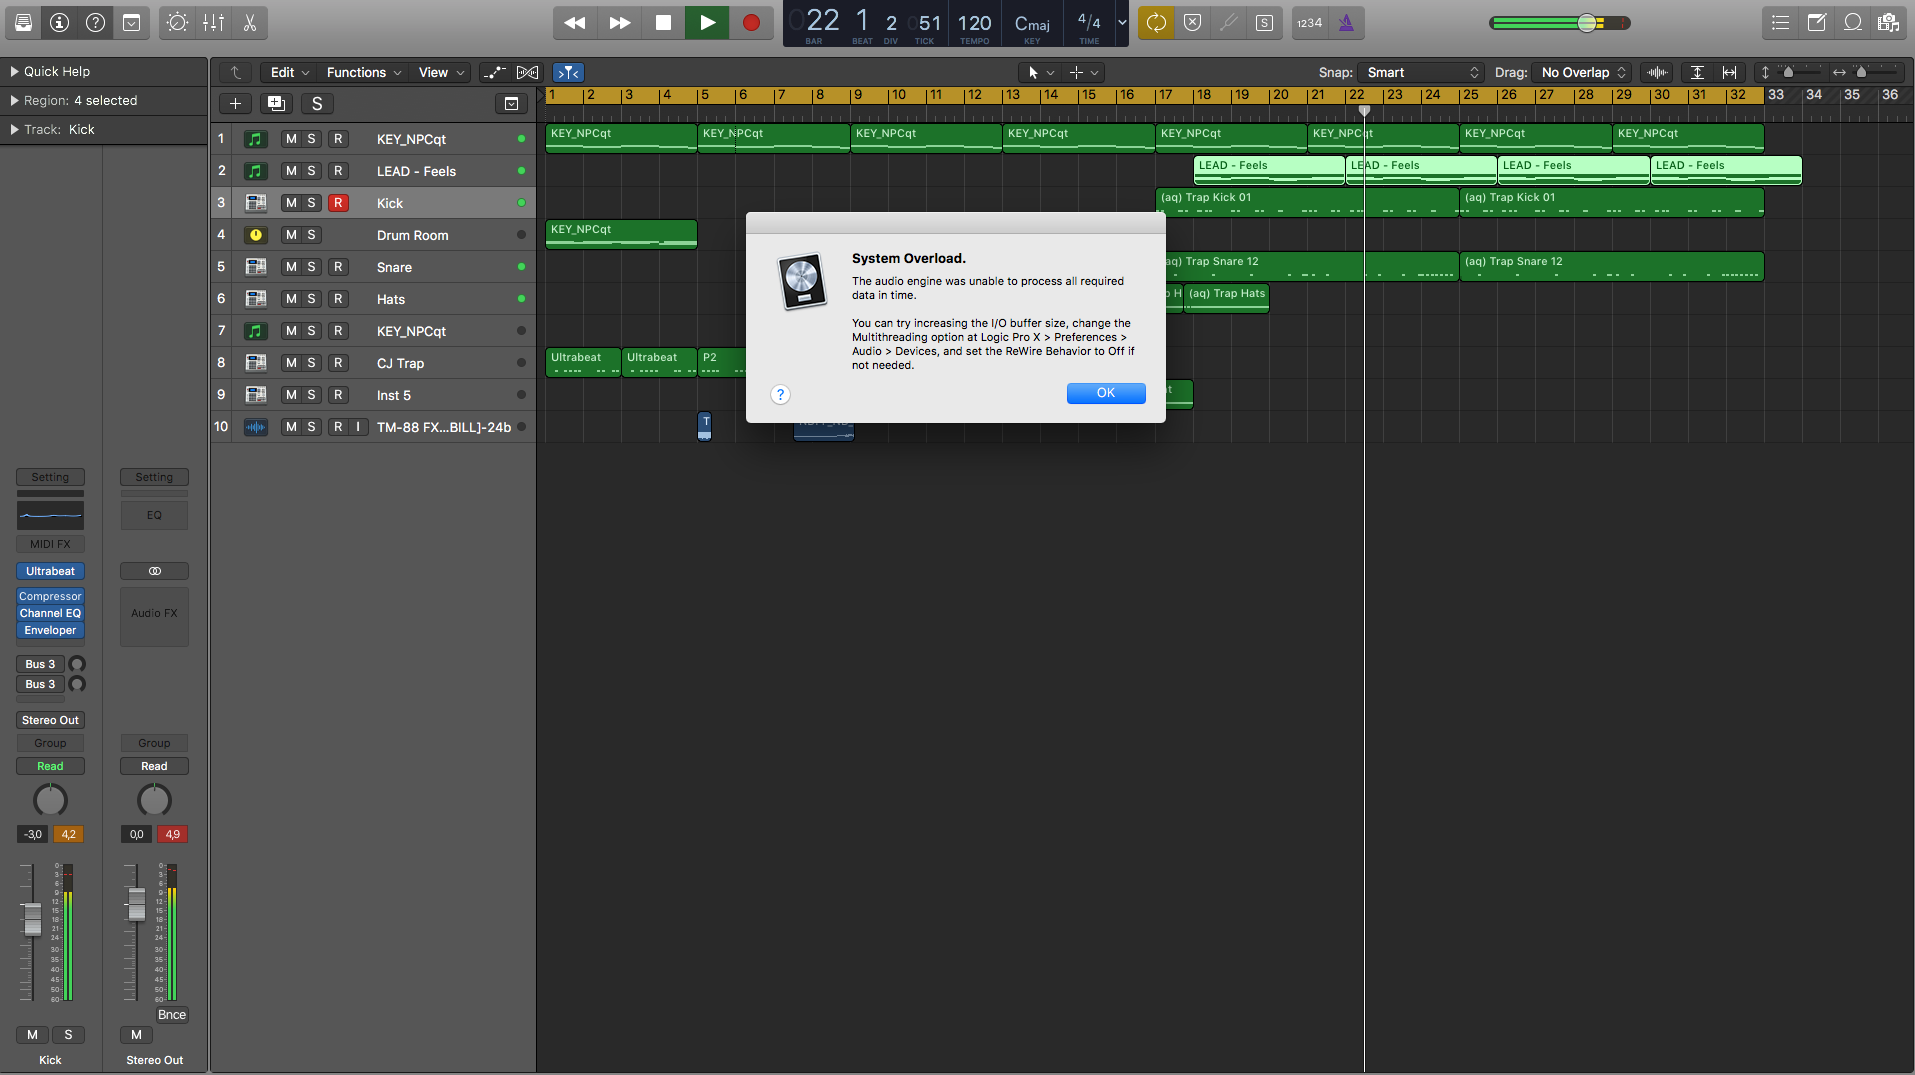Stop playback with the Stop button
The width and height of the screenshot is (1915, 1075).
pos(663,22)
